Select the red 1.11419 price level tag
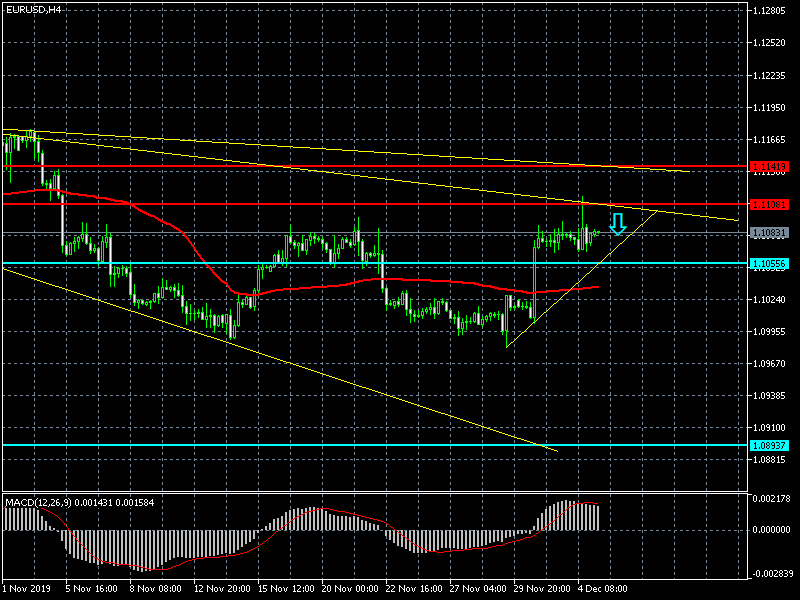 point(769,166)
